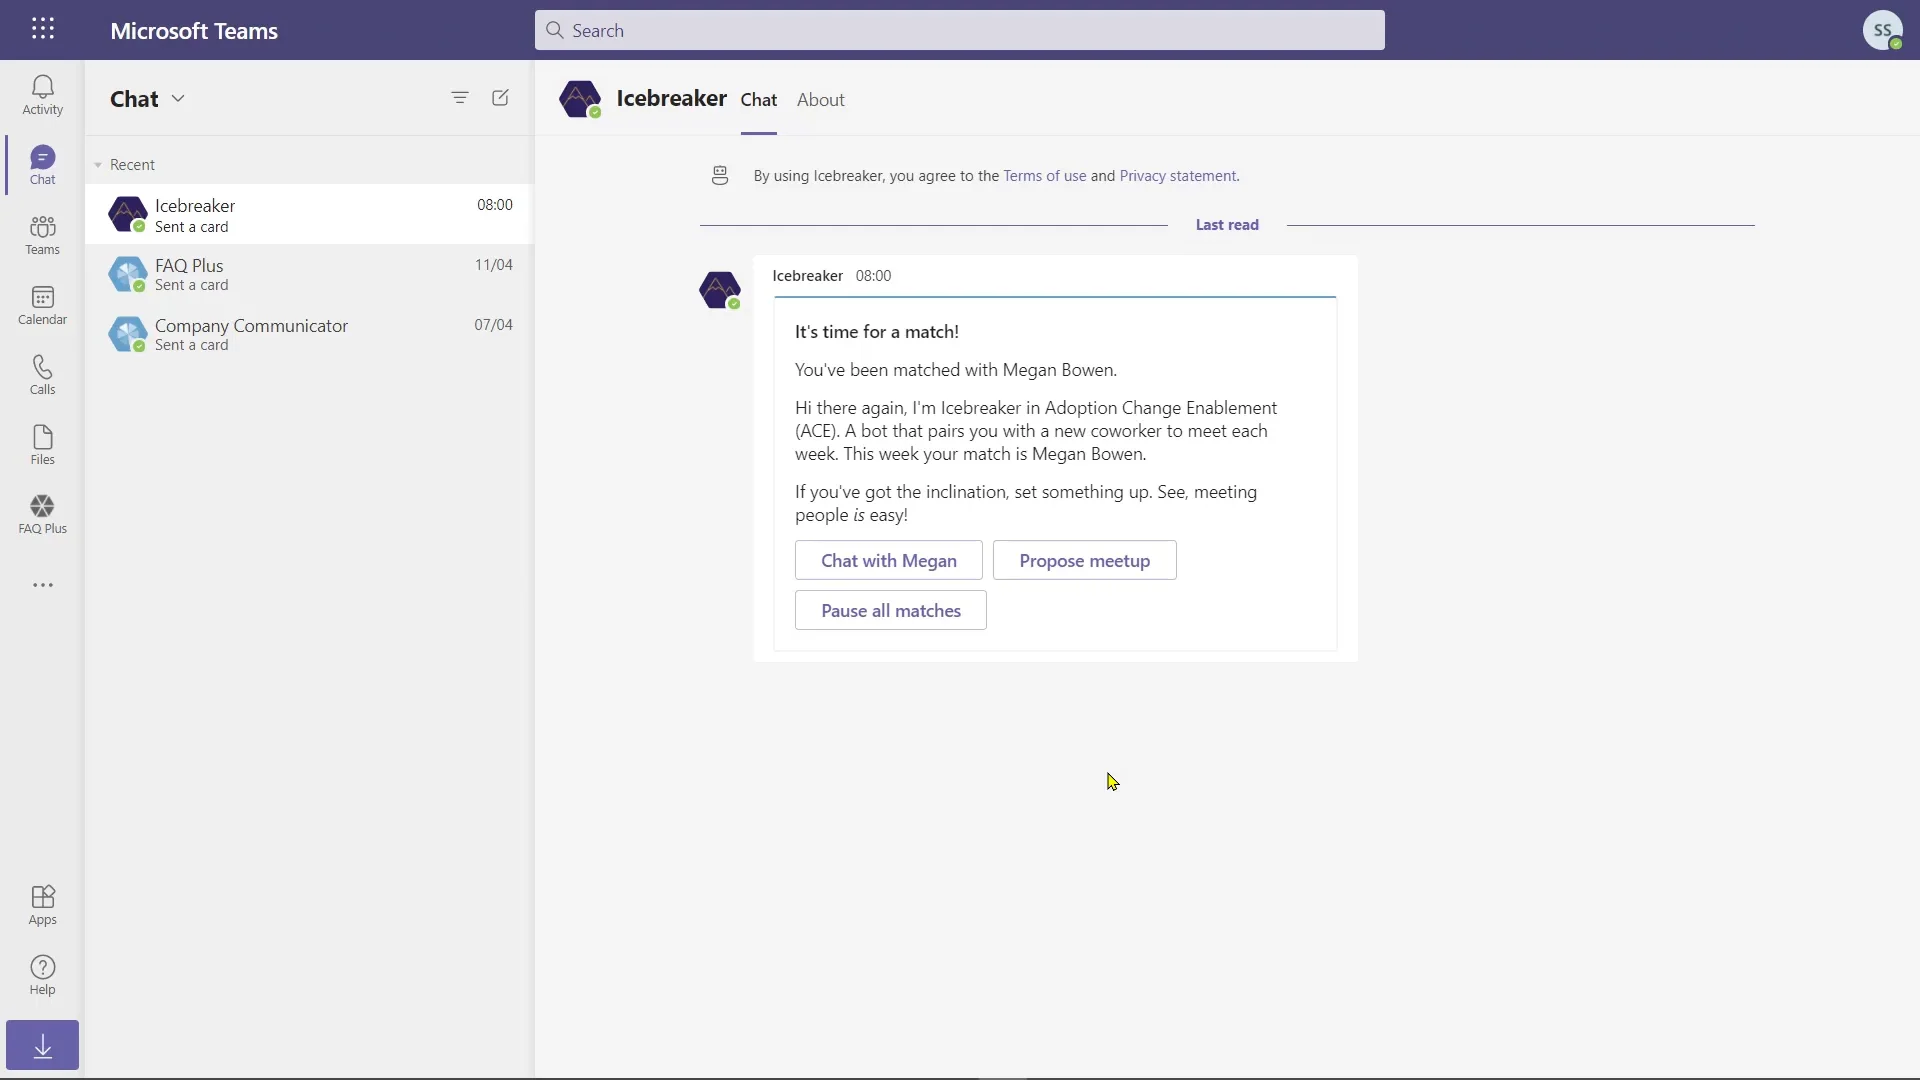The width and height of the screenshot is (1920, 1080).
Task: Open the Company Communicator conversation
Action: click(310, 334)
